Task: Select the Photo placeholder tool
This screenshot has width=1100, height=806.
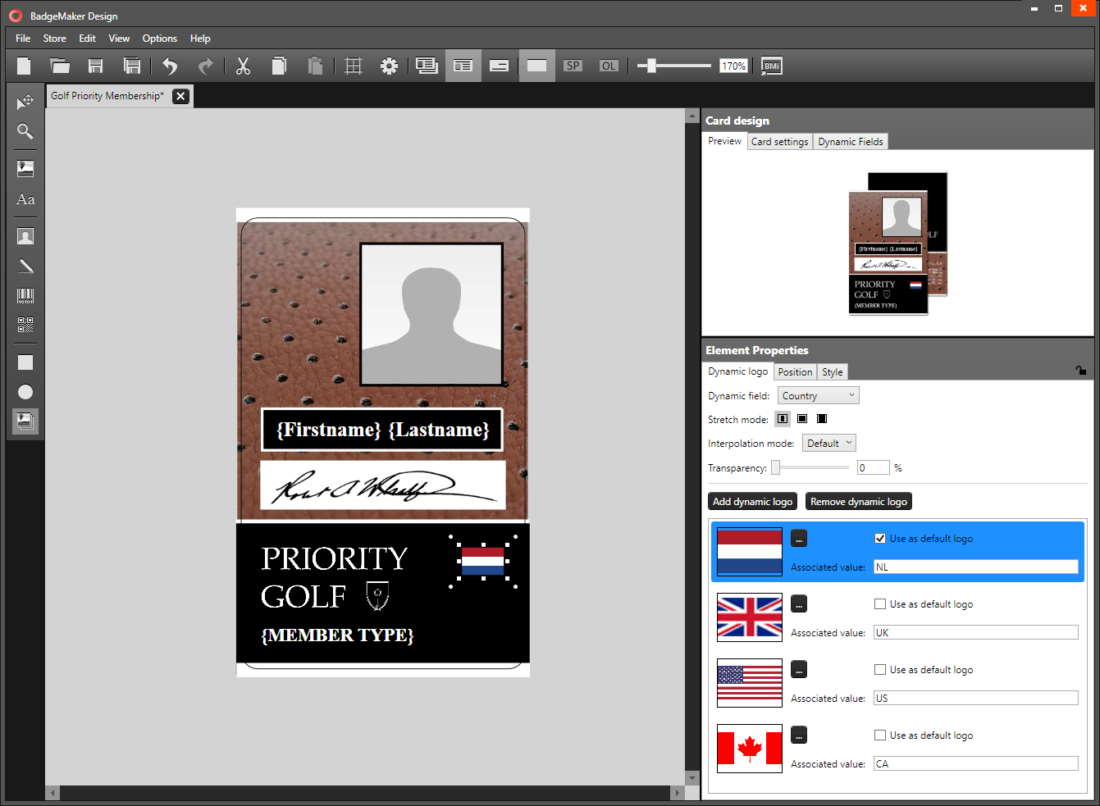Action: (25, 236)
